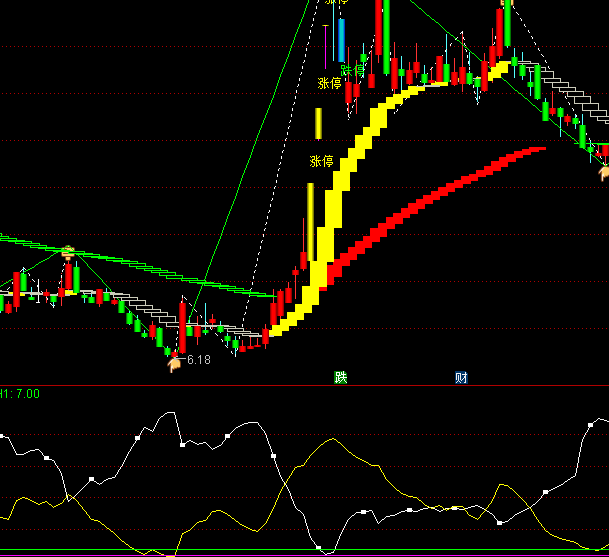Click the short yellow limit-up bar between 涨停 labels
The width and height of the screenshot is (609, 557).
click(318, 123)
